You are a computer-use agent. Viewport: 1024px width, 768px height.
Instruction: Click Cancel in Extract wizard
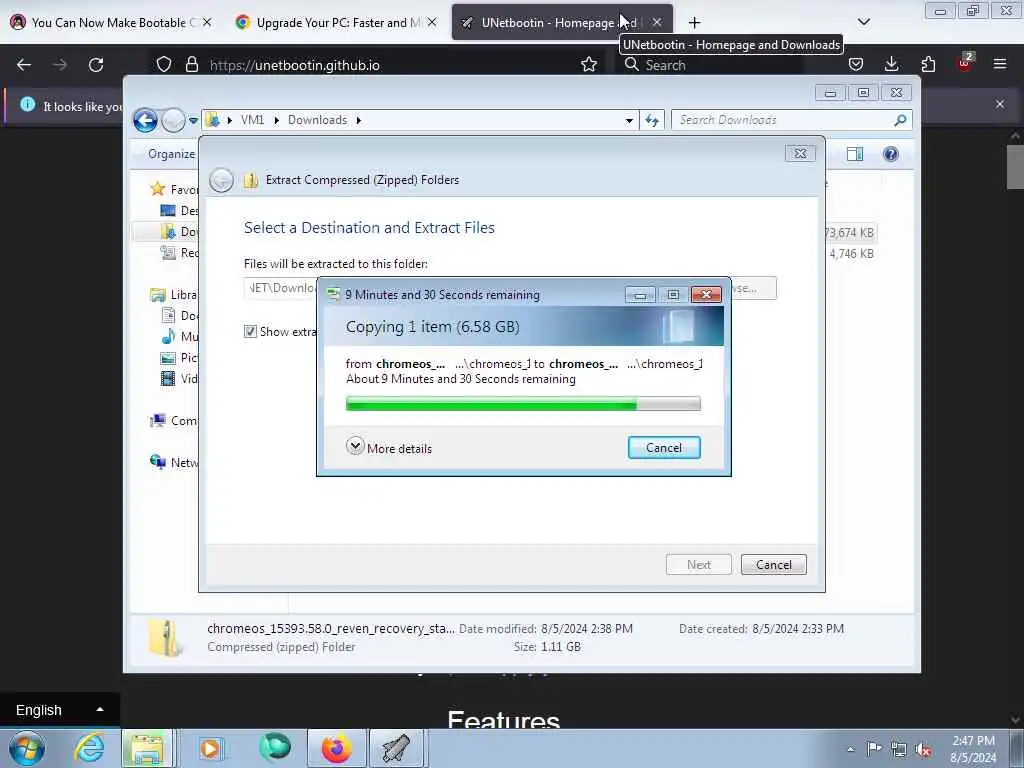(x=774, y=565)
